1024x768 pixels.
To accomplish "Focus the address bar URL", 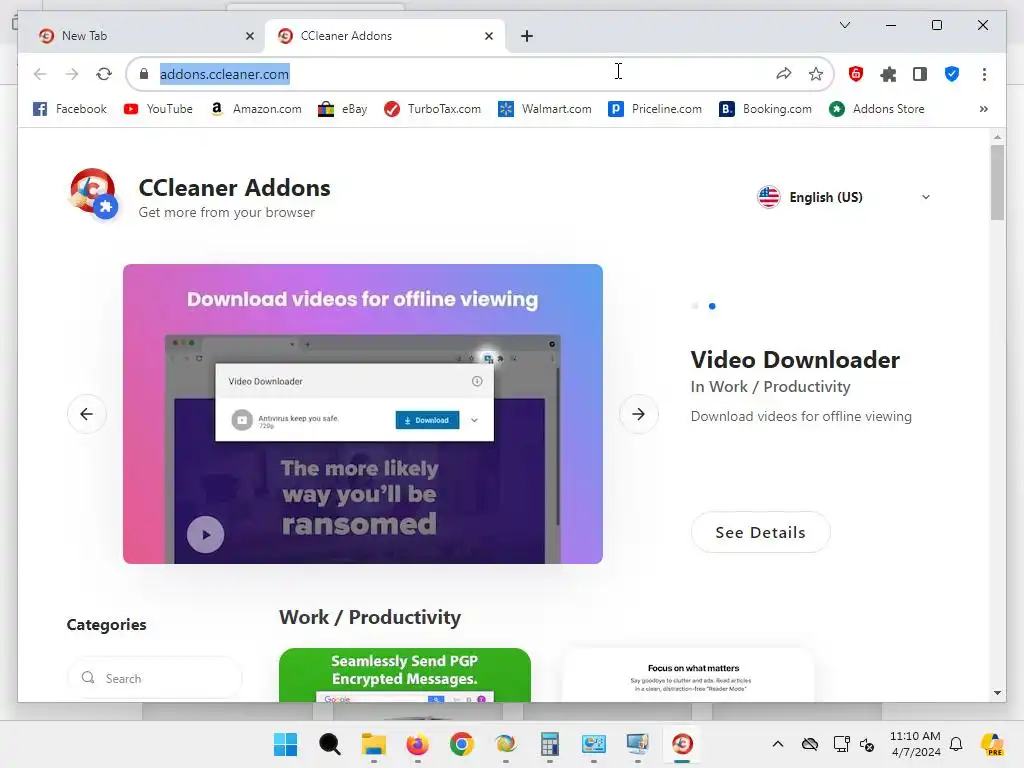I will [x=225, y=74].
